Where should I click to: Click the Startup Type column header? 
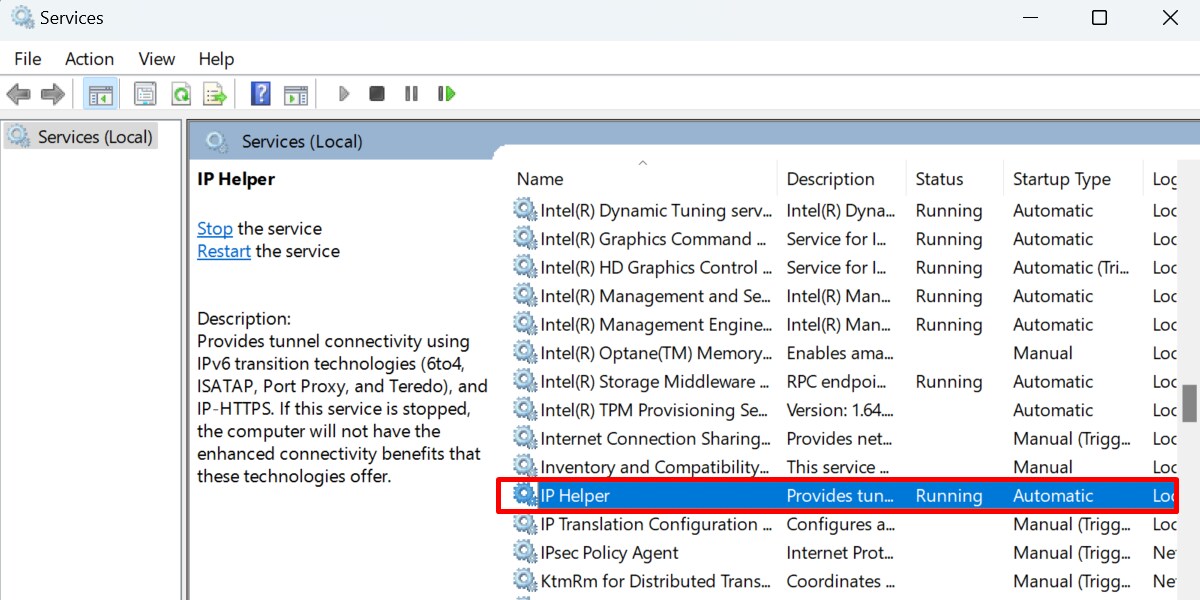click(x=1062, y=178)
